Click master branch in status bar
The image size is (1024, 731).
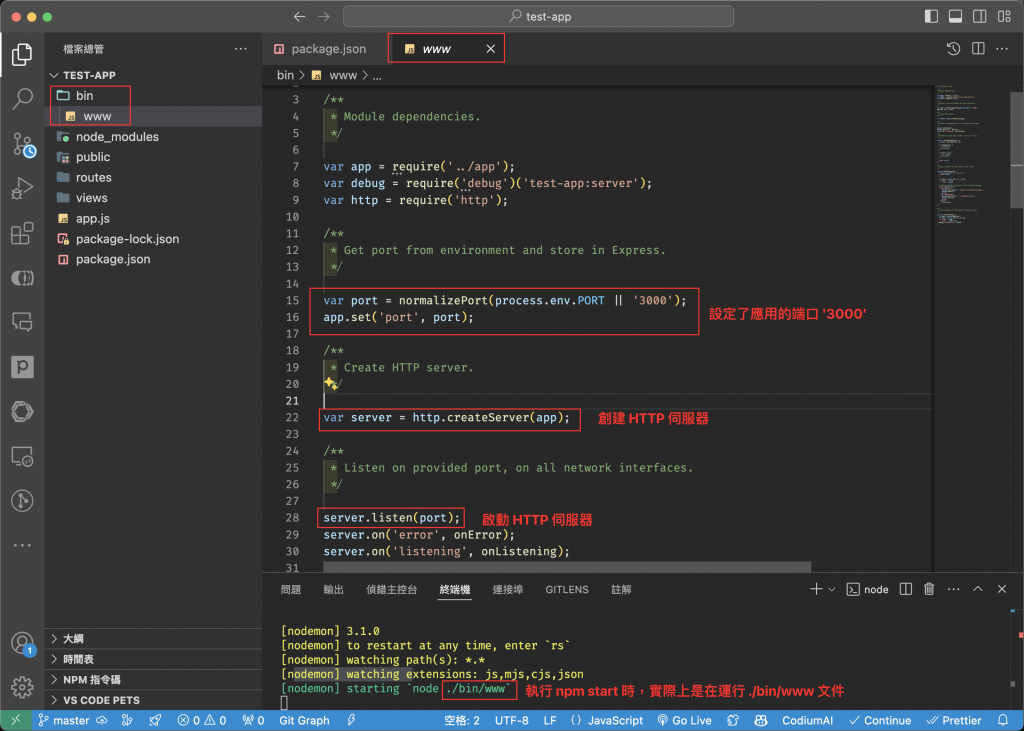point(63,721)
